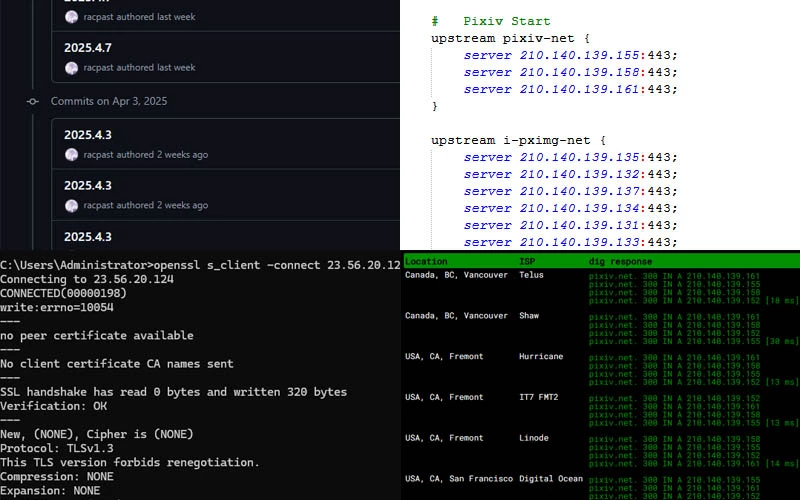Select the Digital Ocean ISP row
The image size is (800, 500).
pyautogui.click(x=551, y=479)
